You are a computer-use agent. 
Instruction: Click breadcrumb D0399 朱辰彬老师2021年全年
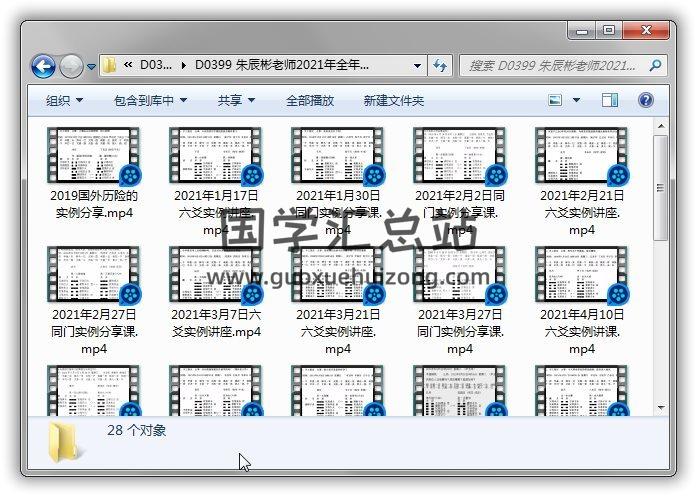click(282, 65)
